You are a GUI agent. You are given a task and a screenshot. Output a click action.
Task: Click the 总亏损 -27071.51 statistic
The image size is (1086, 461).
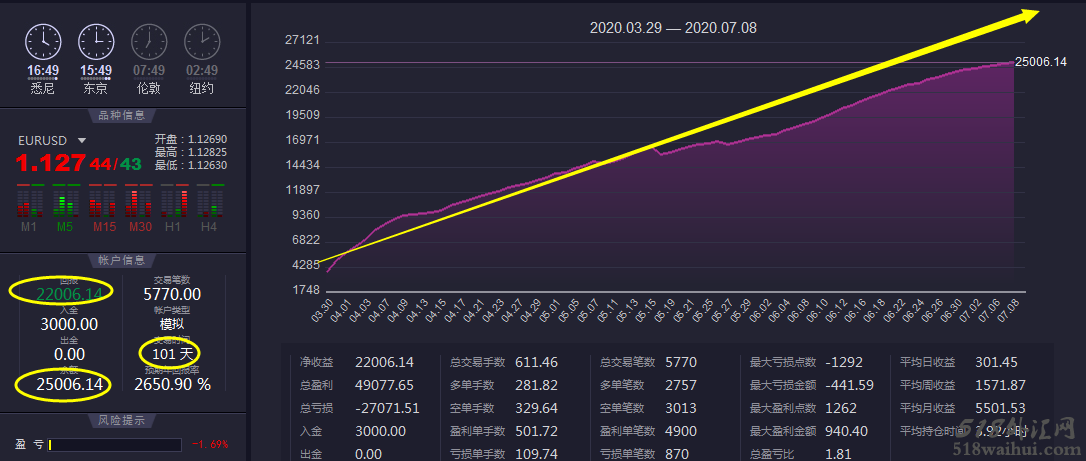tap(359, 408)
